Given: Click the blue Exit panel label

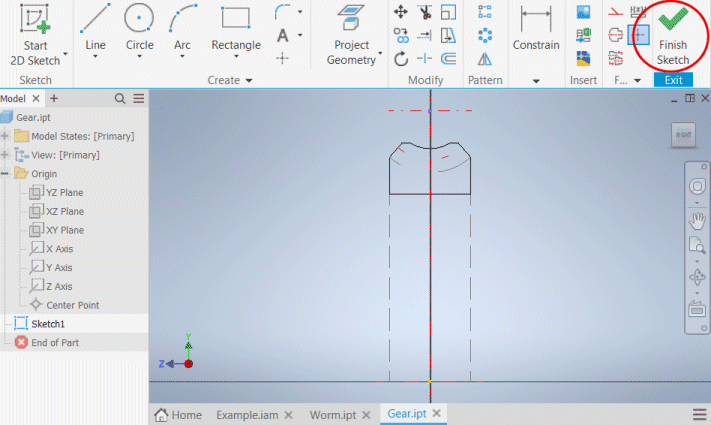Looking at the screenshot, I should coord(673,80).
